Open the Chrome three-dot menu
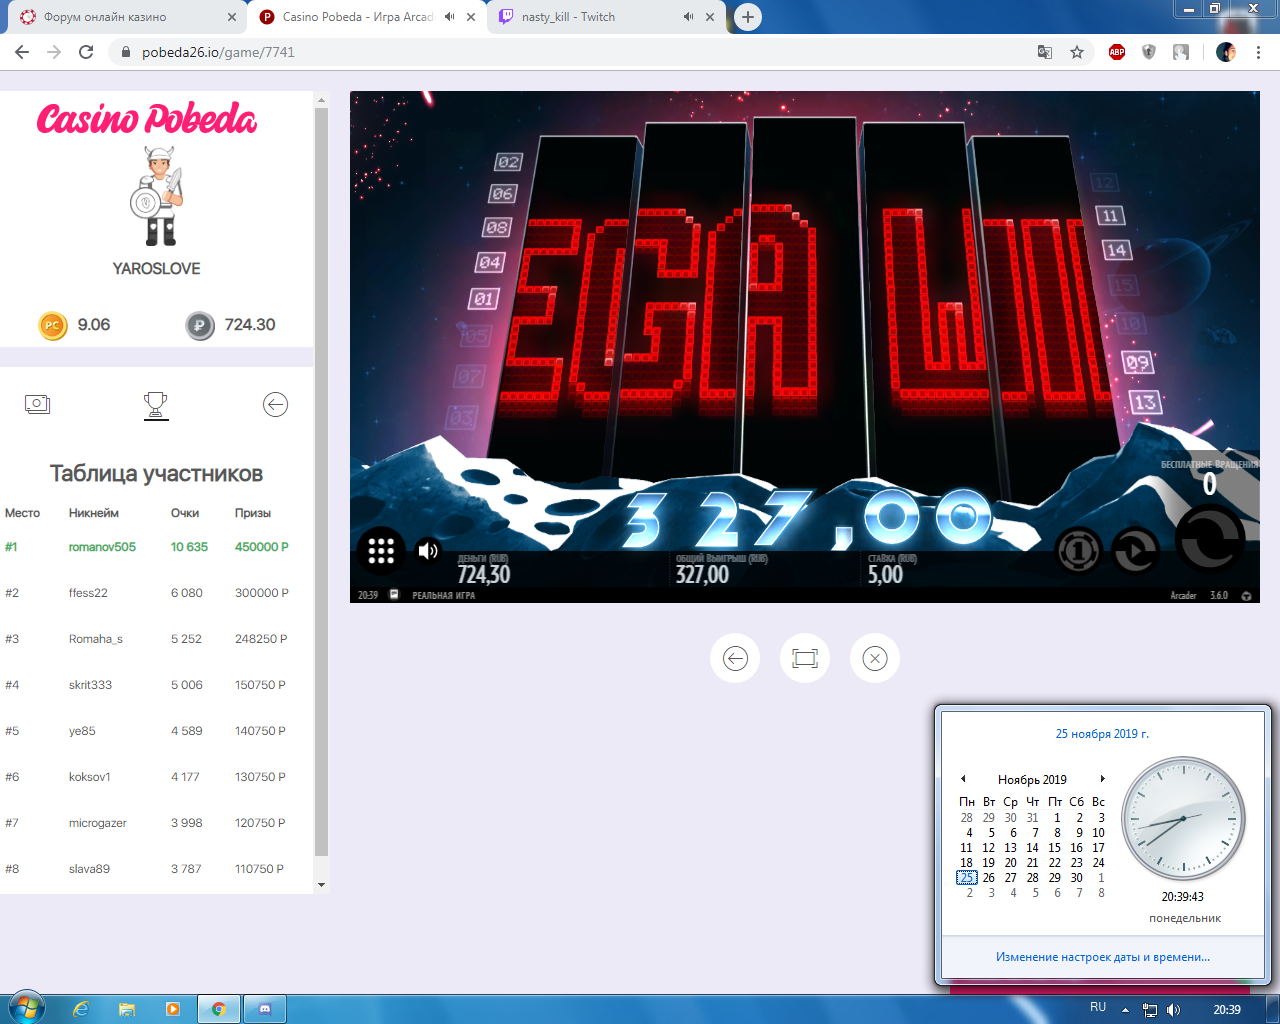The height and width of the screenshot is (1024, 1280). point(1258,52)
